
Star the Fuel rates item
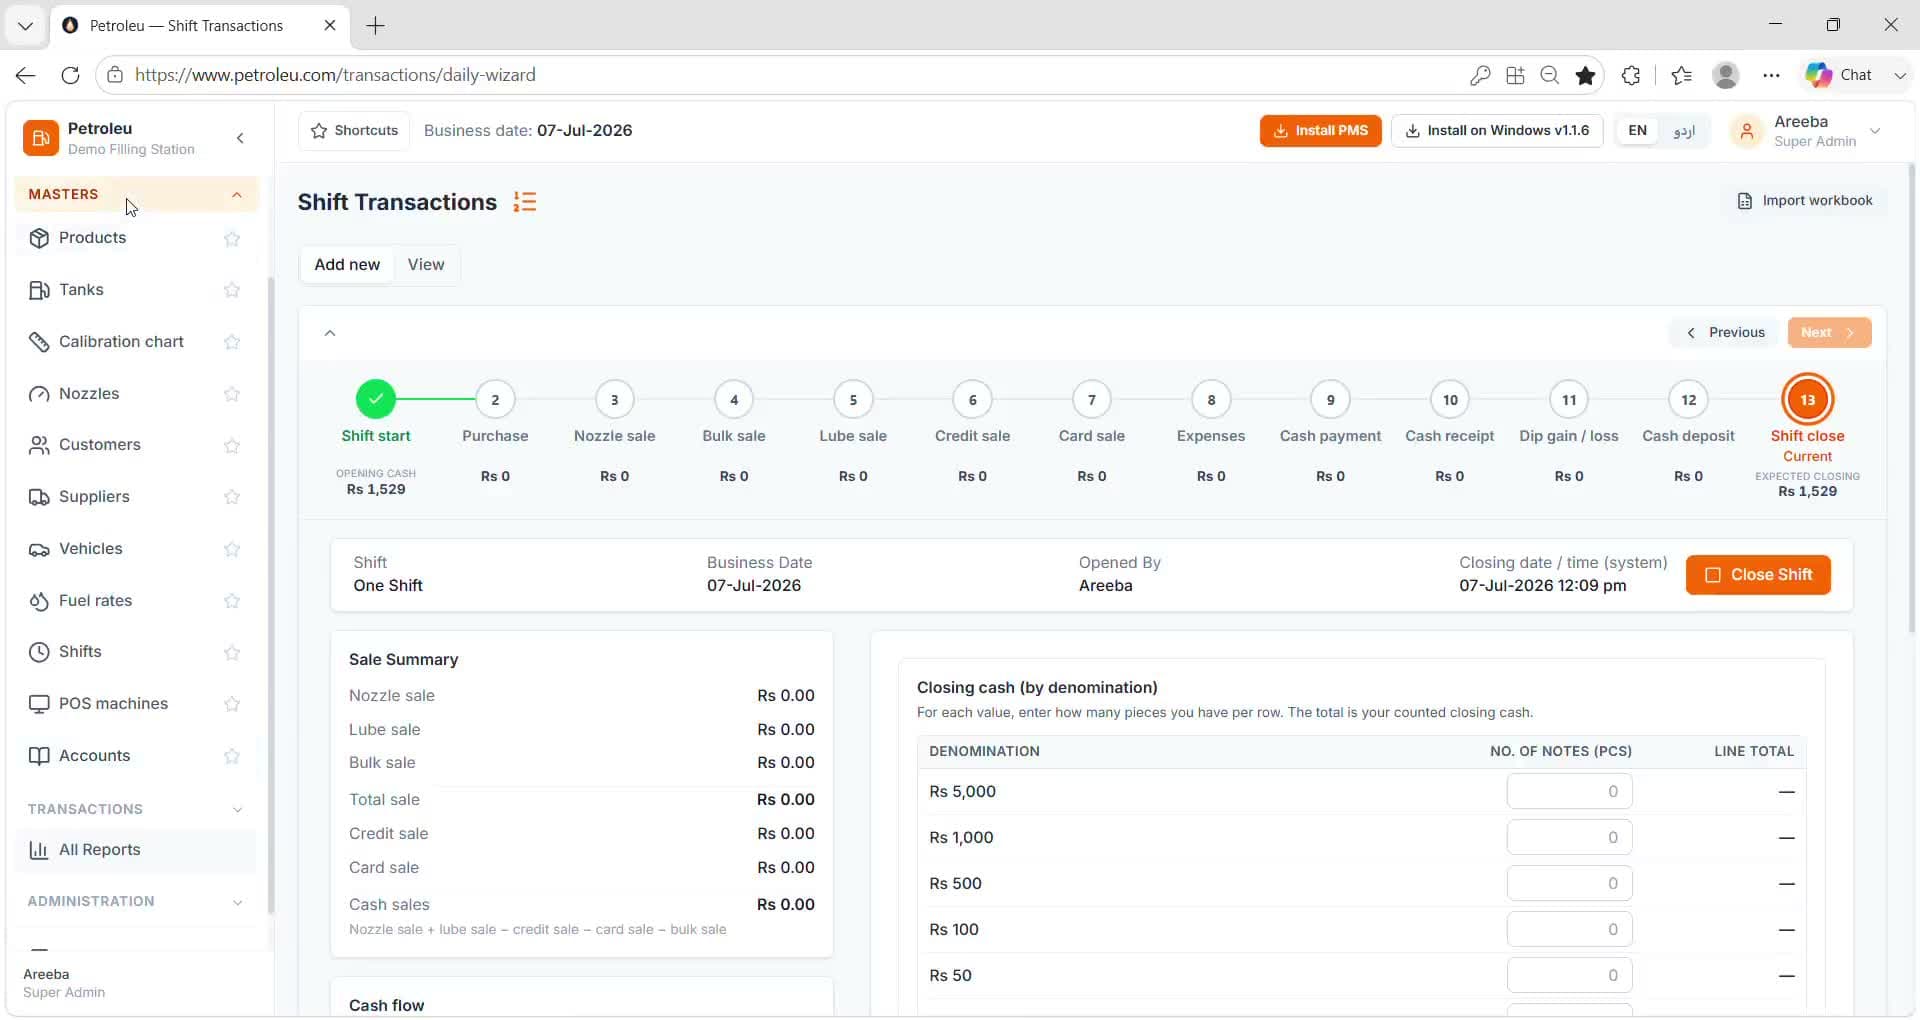[232, 601]
